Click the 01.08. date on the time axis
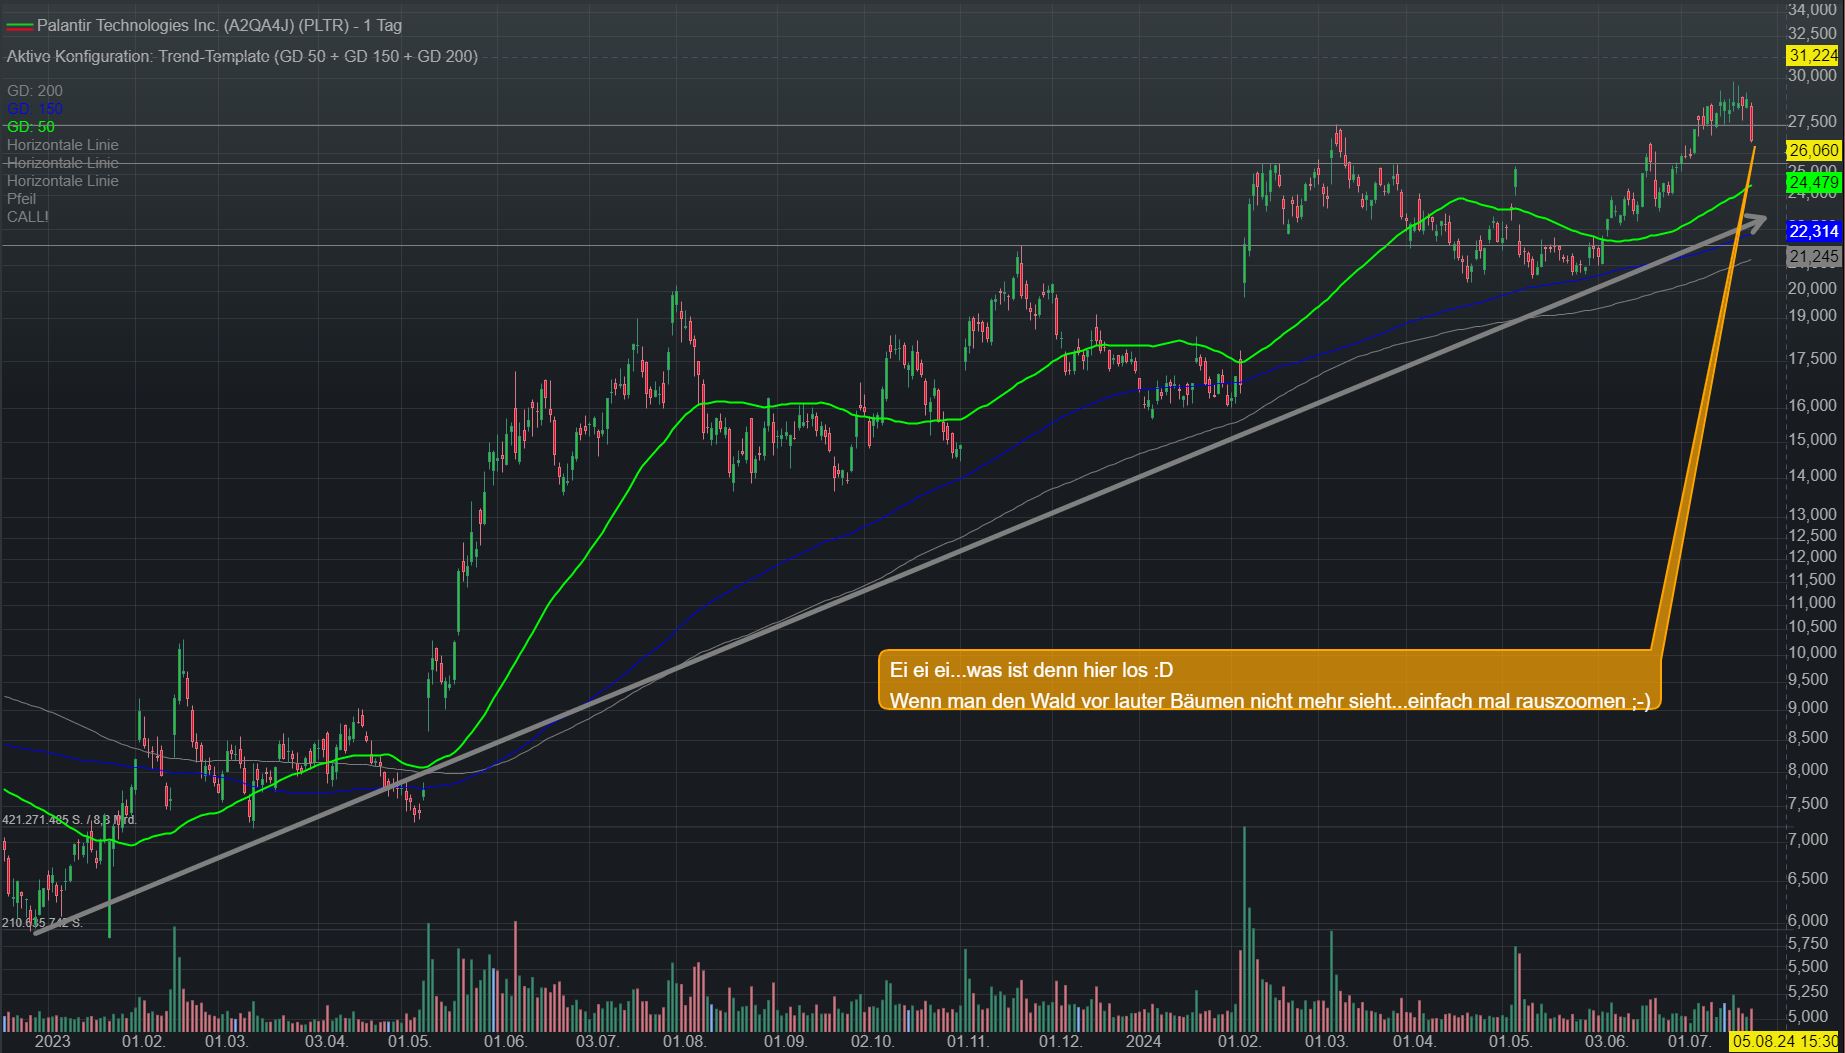The image size is (1845, 1053). pos(685,1042)
